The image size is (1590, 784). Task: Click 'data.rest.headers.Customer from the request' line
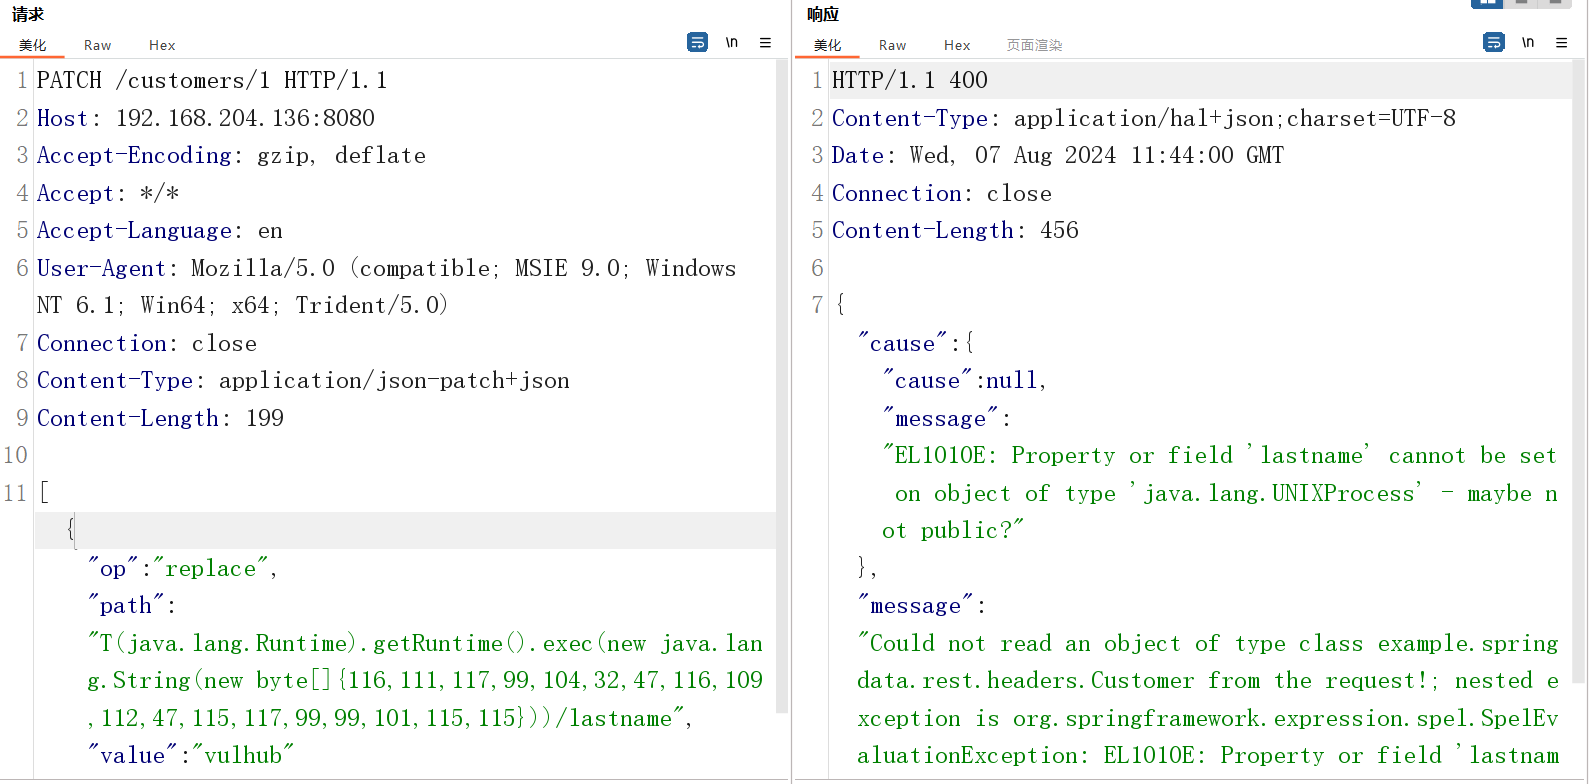click(1208, 680)
